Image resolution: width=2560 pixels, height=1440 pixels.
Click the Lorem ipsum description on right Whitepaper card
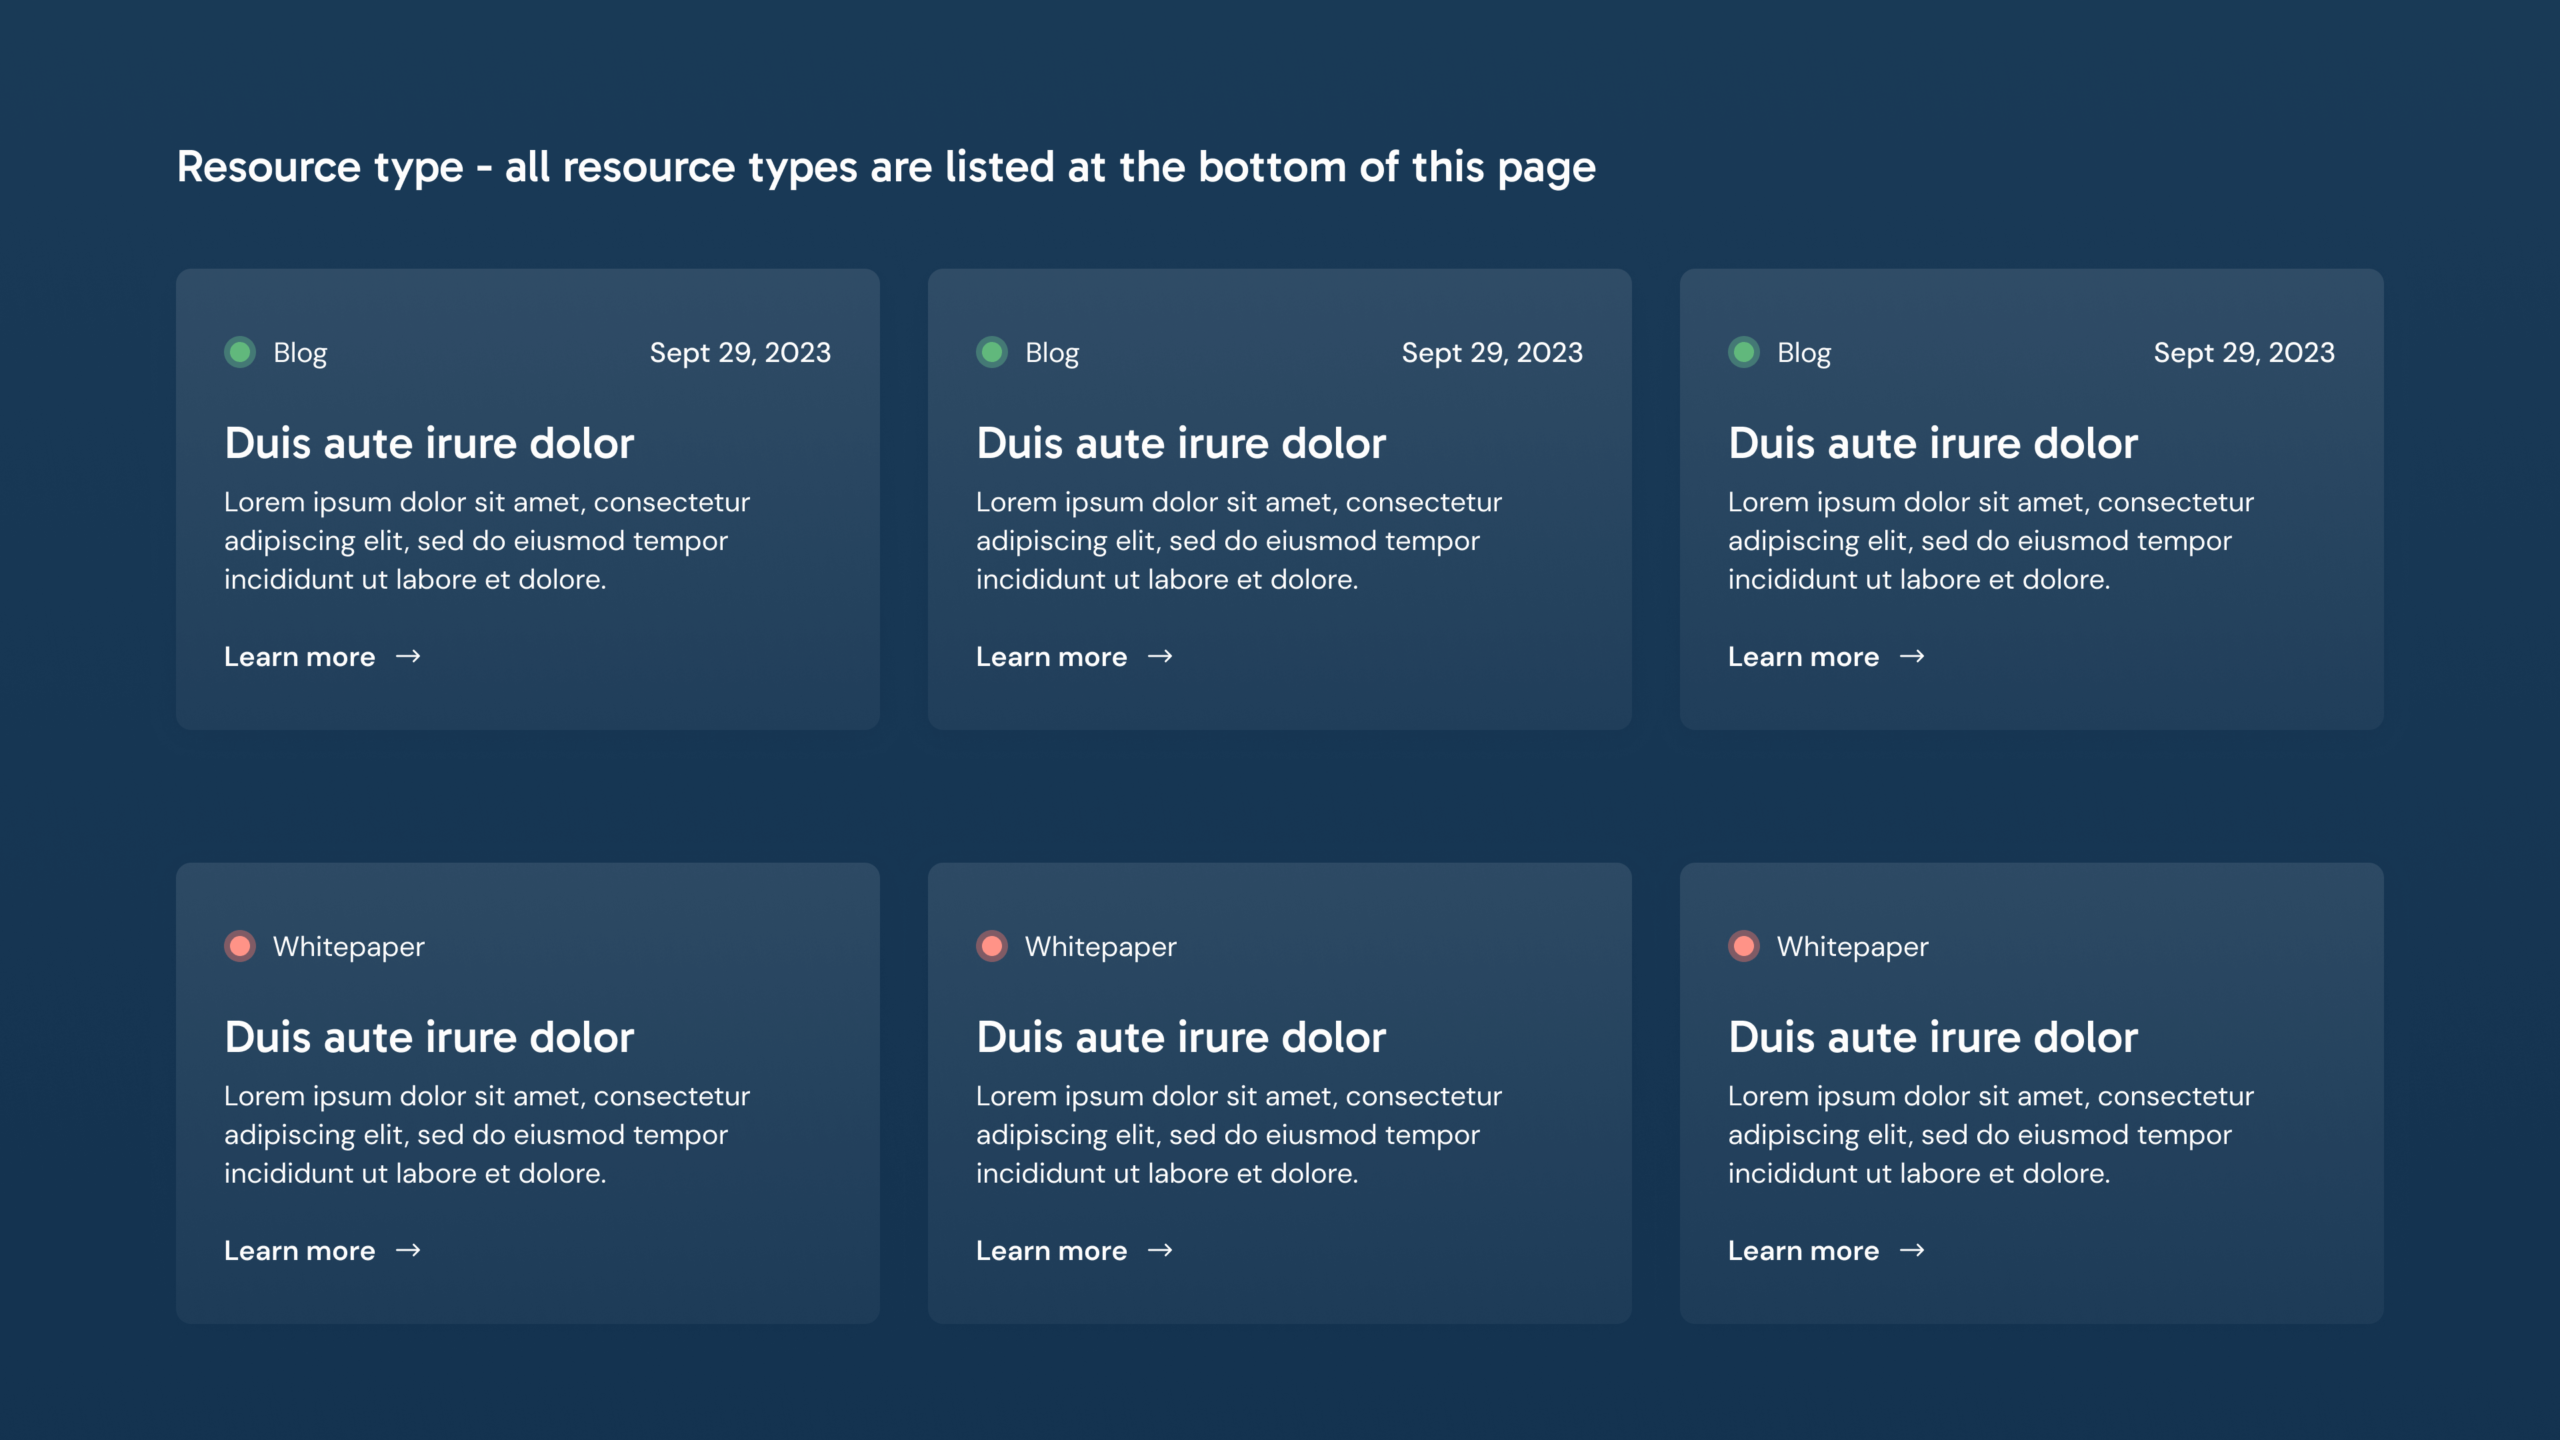point(1991,1135)
